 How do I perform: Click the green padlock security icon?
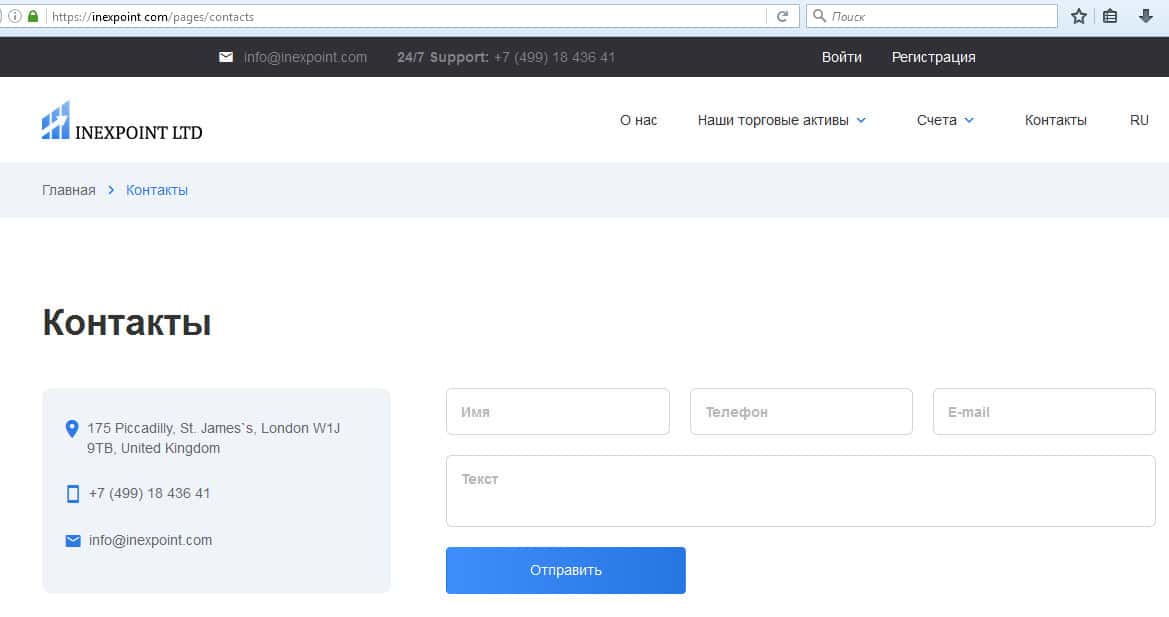33,16
